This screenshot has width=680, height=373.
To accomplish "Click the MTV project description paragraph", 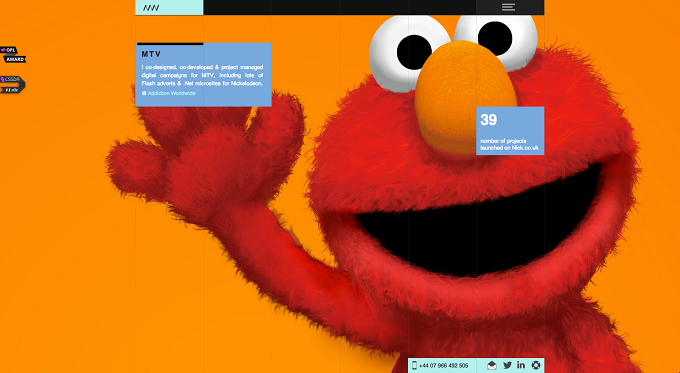I will coord(202,75).
